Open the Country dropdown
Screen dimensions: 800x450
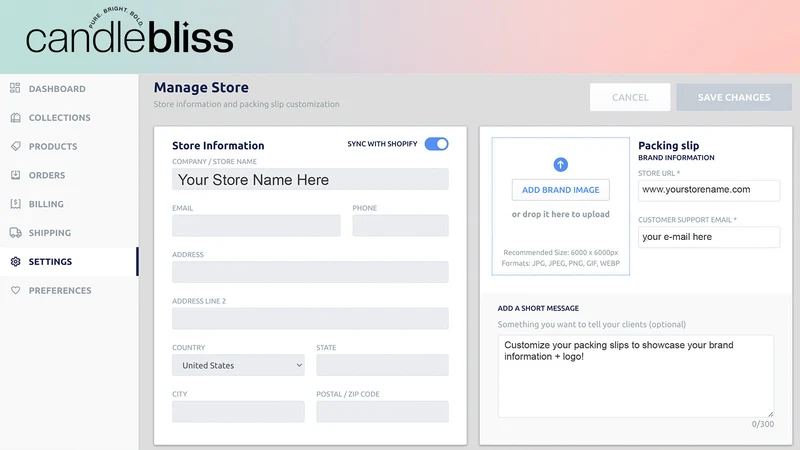tap(238, 365)
